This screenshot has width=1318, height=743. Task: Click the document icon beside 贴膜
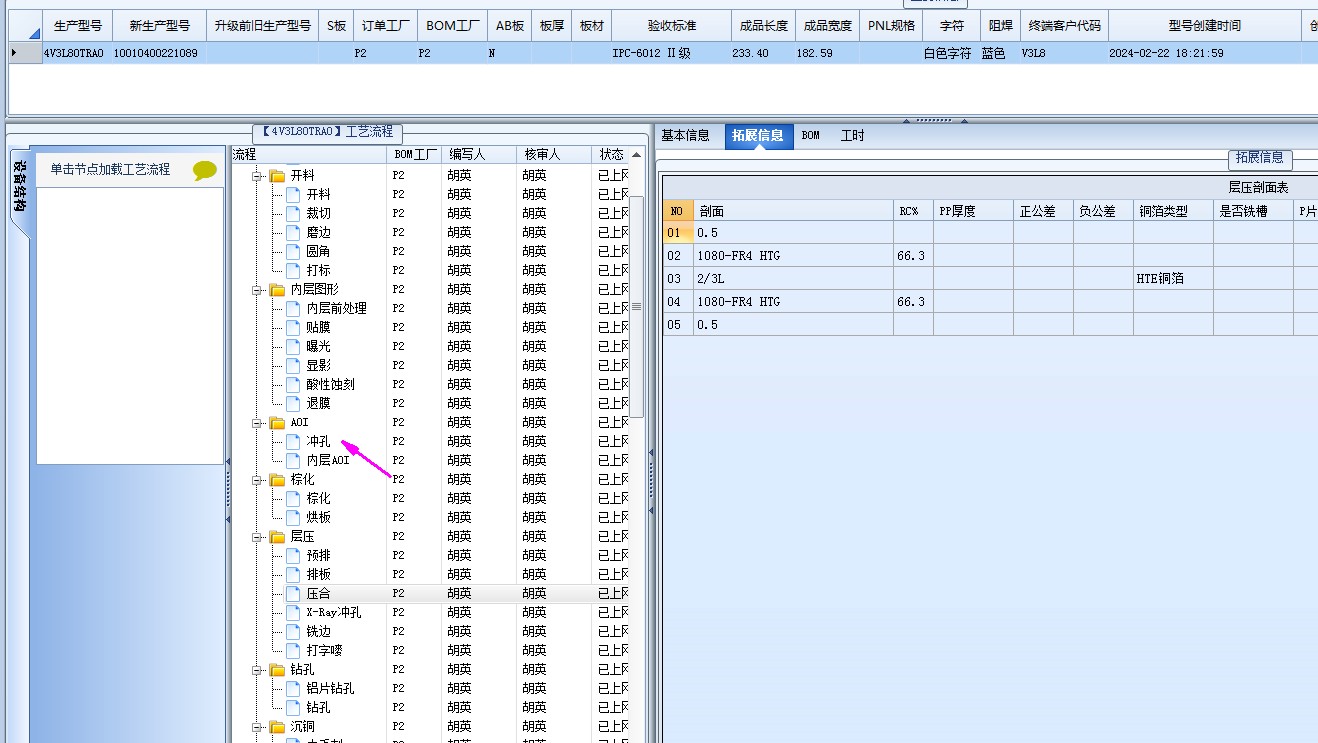click(293, 327)
